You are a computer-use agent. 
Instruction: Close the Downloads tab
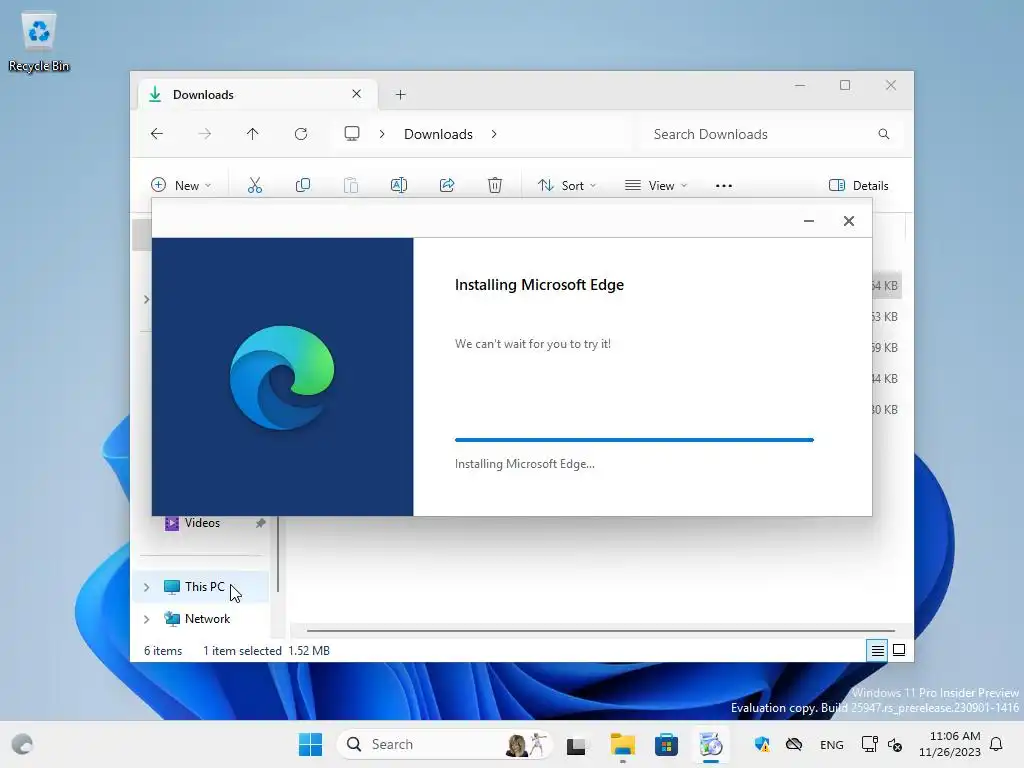coord(357,94)
